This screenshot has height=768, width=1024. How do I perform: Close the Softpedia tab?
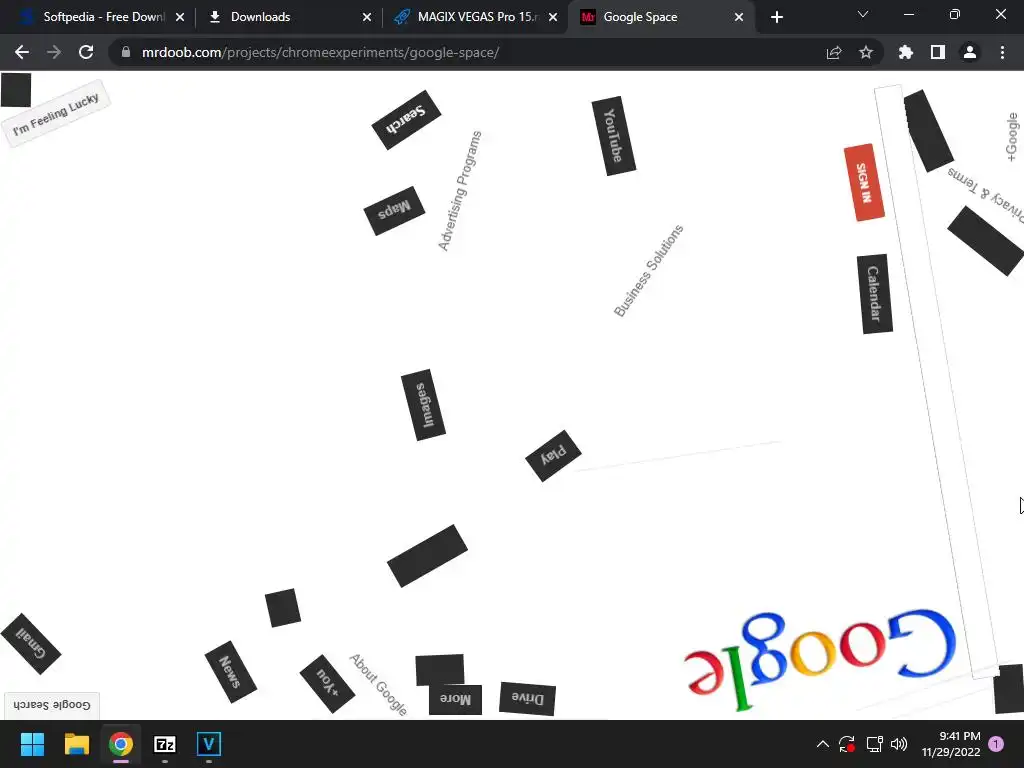(x=180, y=17)
